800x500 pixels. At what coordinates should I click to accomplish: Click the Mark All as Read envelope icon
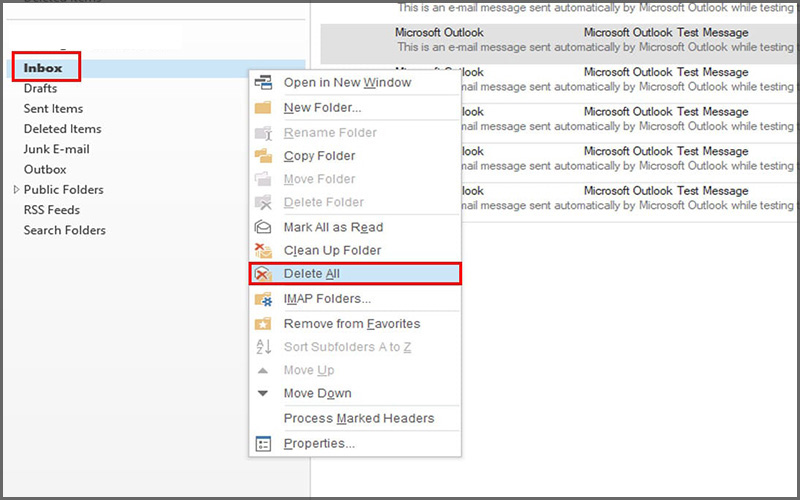pos(263,227)
